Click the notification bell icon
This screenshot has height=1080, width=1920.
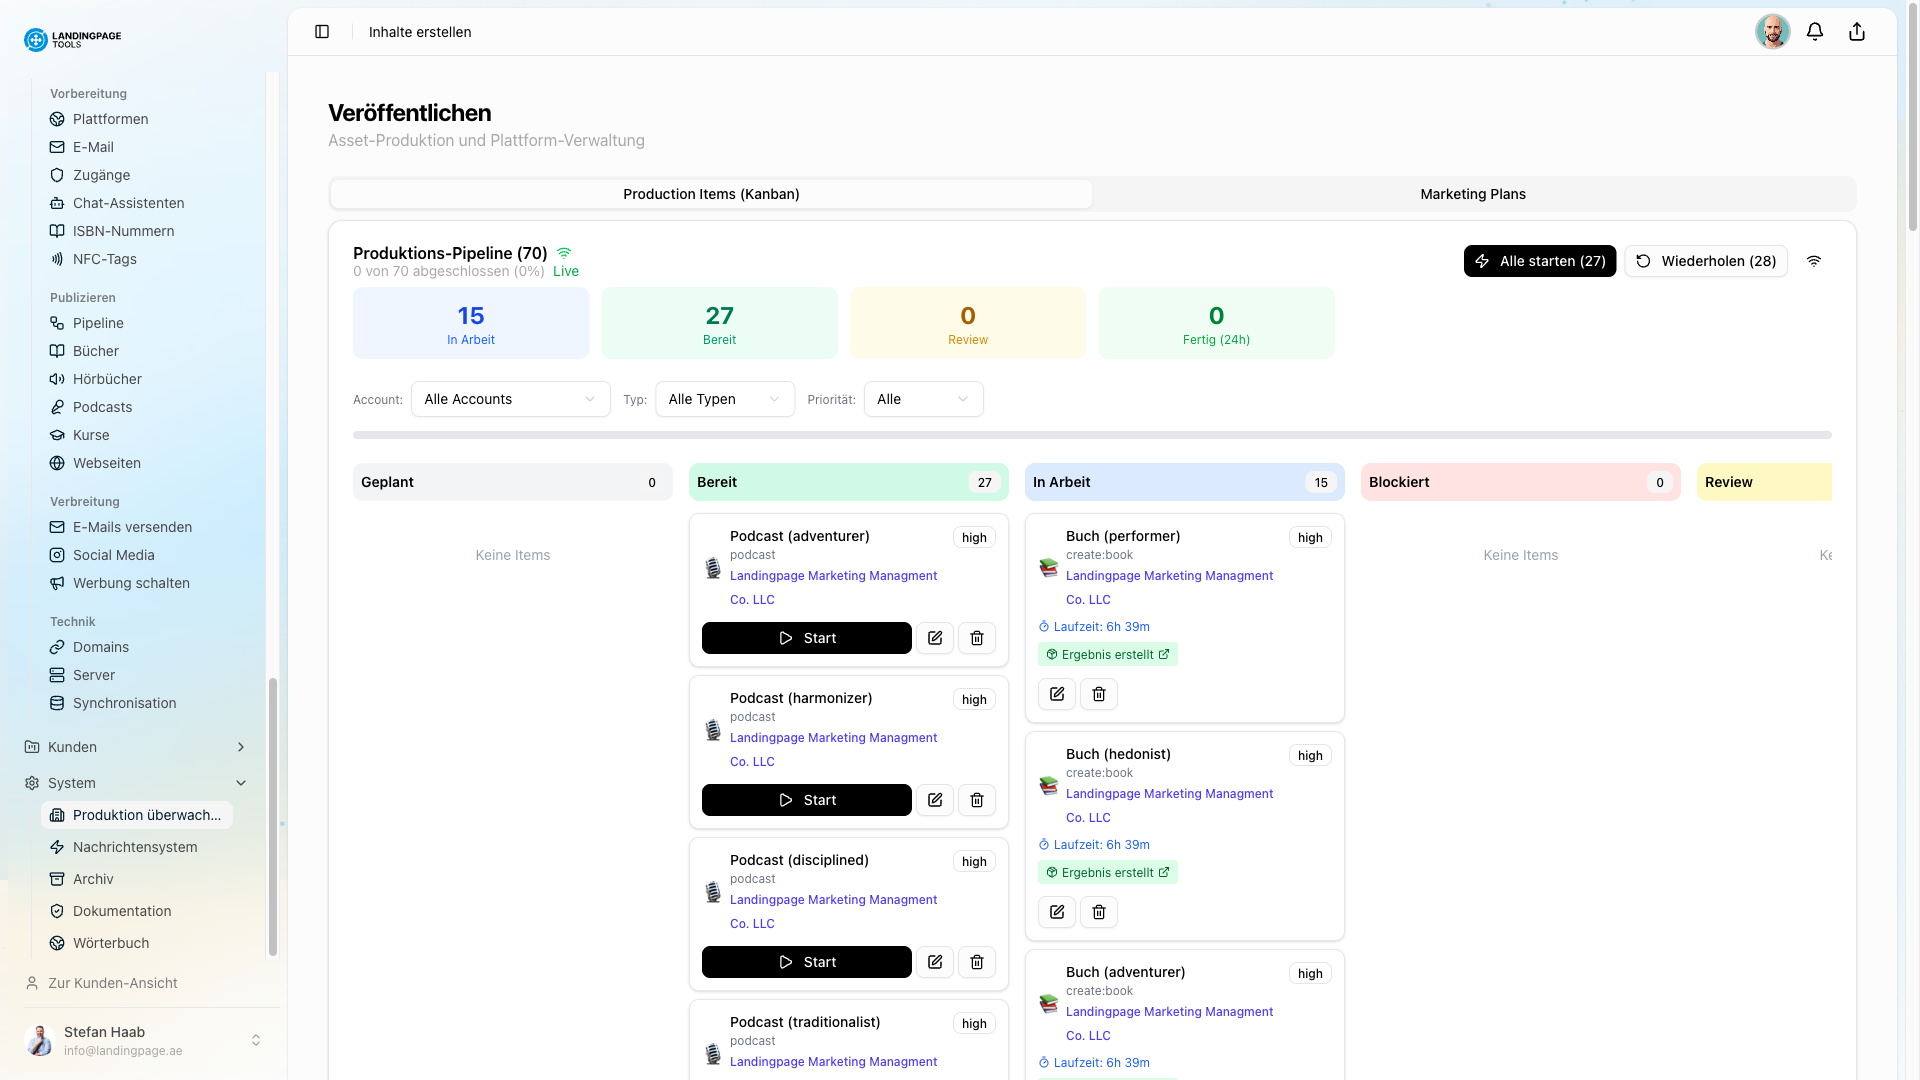[x=1815, y=31]
